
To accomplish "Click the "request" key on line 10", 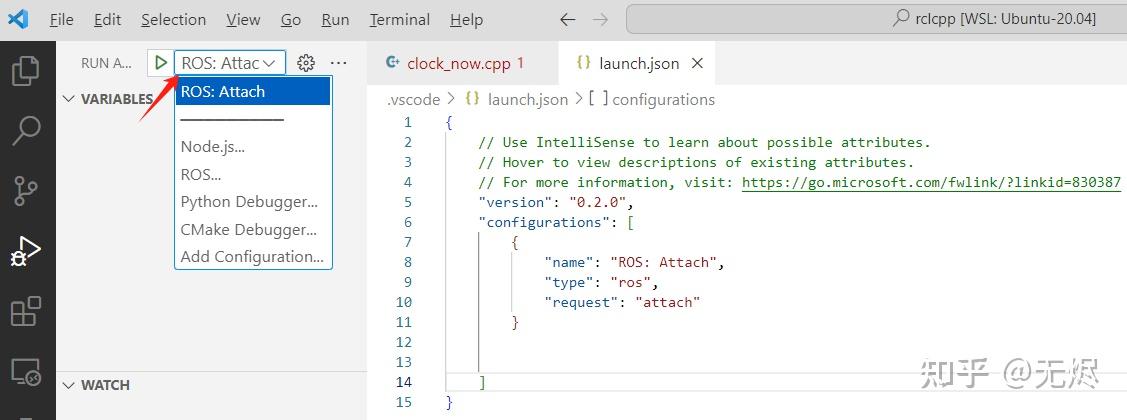I will tap(581, 303).
